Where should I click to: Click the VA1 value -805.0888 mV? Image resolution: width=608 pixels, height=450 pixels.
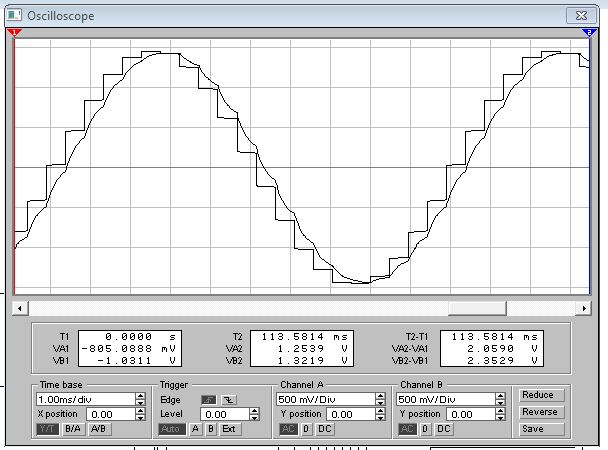[128, 348]
